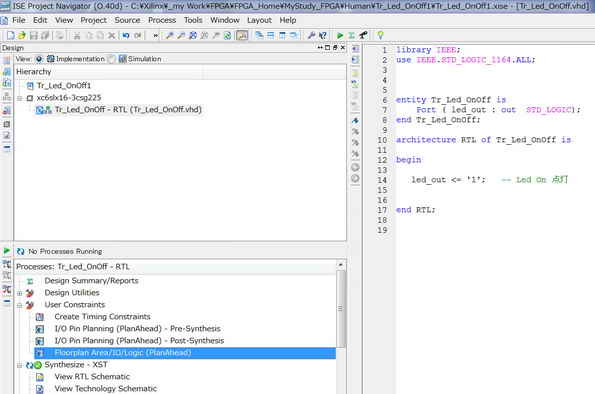Viewport: 595px width, 394px height.
Task: Click the highlighted pressed toolbar toggle icon
Action: tap(242, 36)
